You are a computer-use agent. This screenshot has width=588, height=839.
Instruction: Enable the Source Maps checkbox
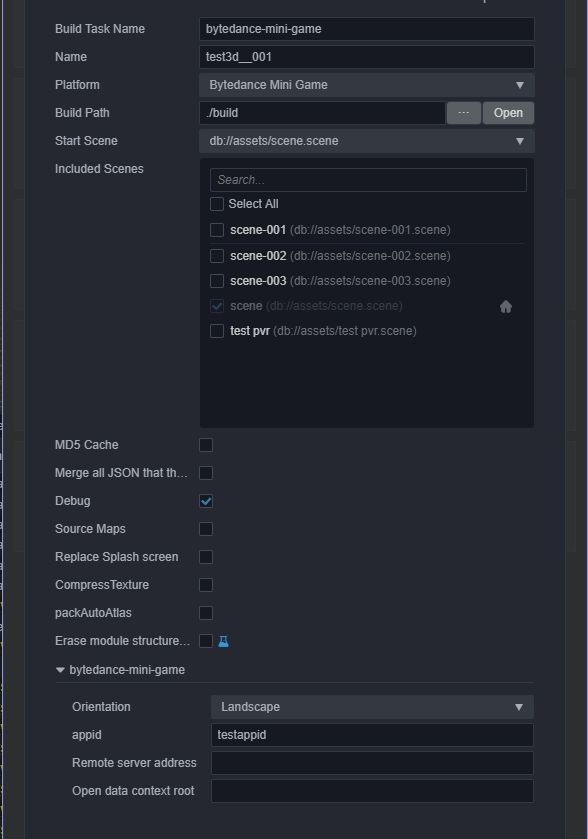tap(206, 529)
